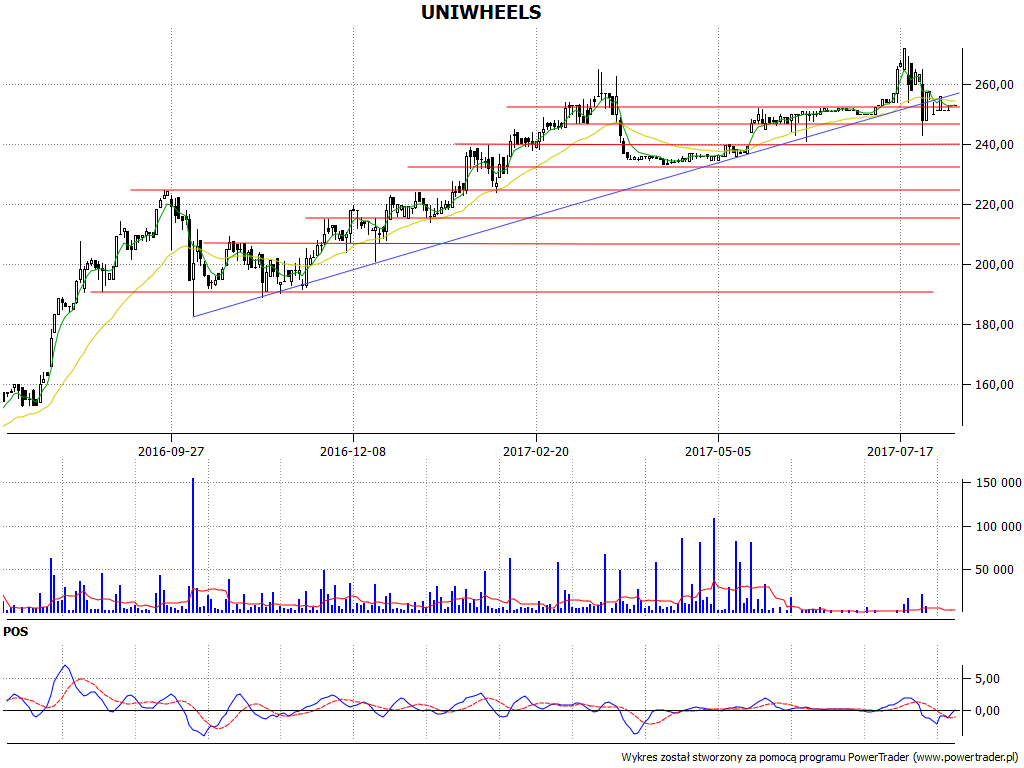The image size is (1024, 768).
Task: Click the volume bar peaking near 100 000
Action: coord(714,566)
